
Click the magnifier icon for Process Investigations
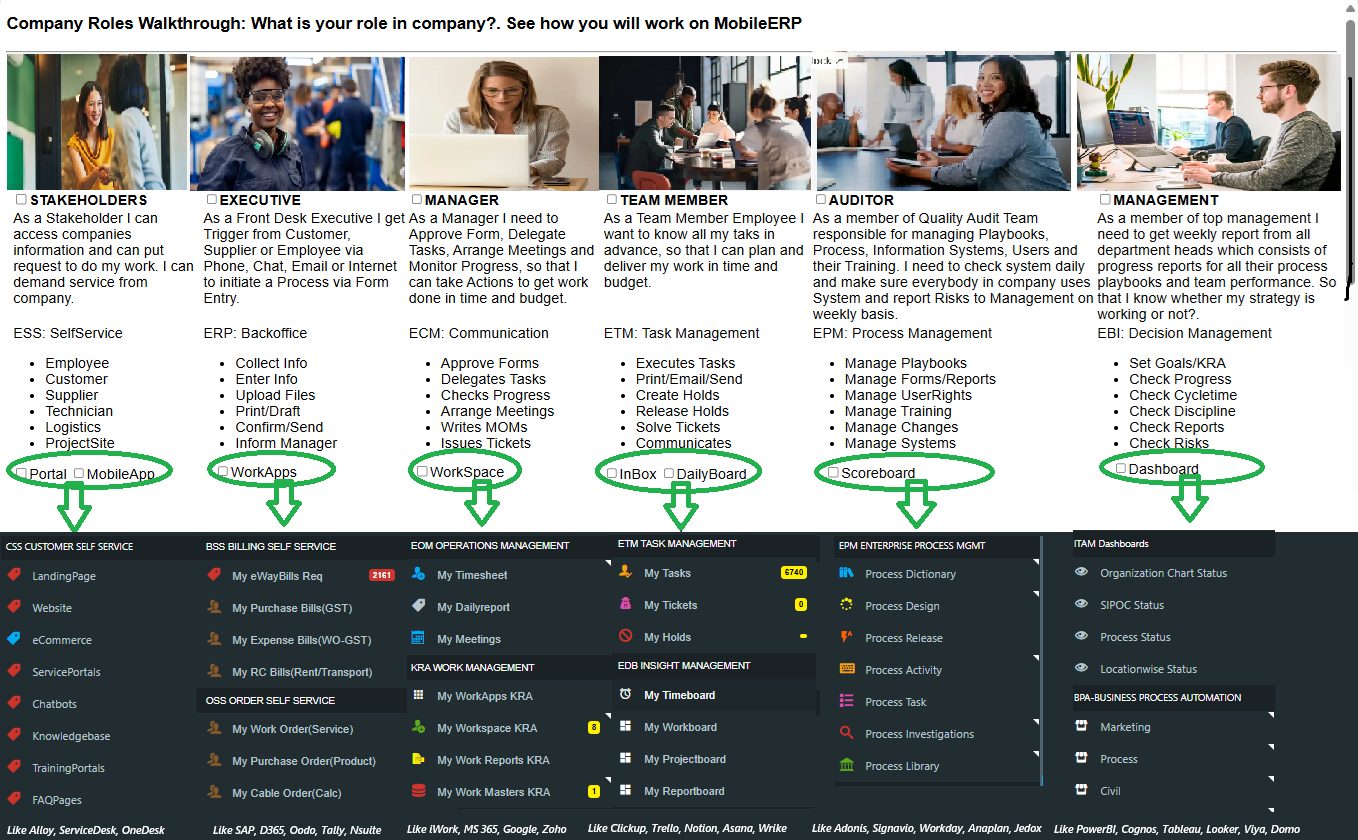point(847,733)
